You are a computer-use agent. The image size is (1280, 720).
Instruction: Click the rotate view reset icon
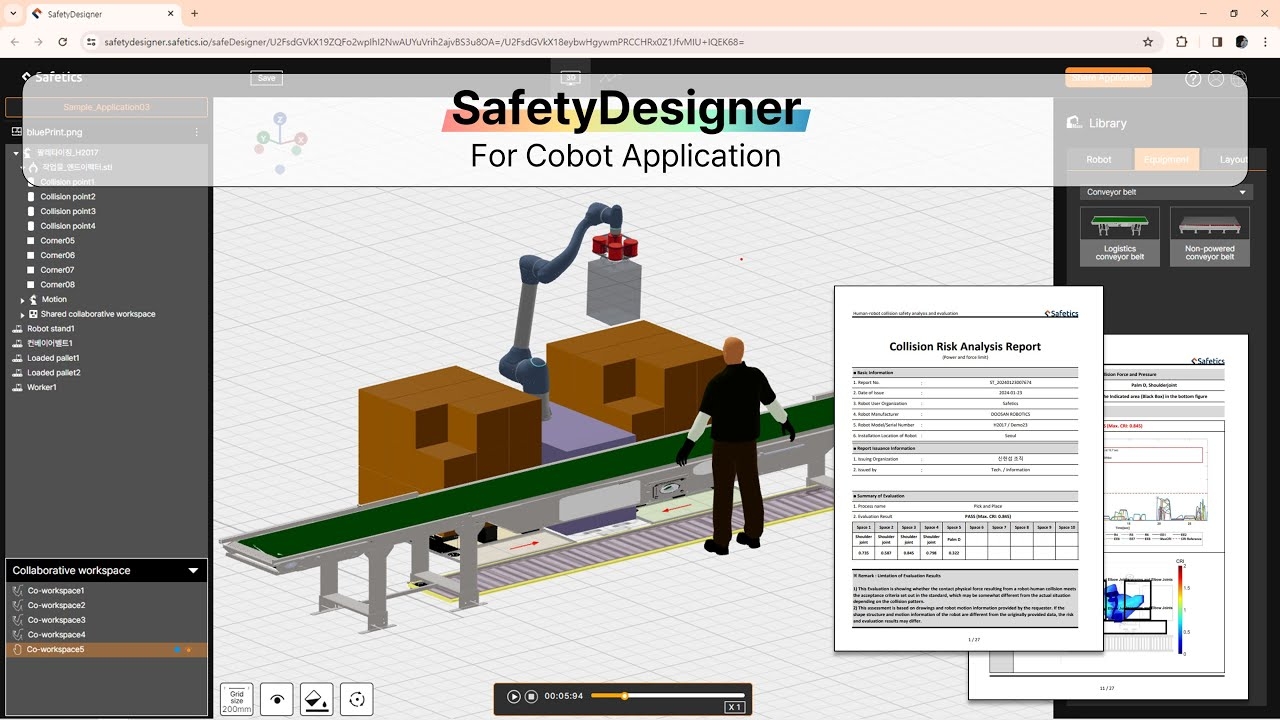pyautogui.click(x=357, y=700)
